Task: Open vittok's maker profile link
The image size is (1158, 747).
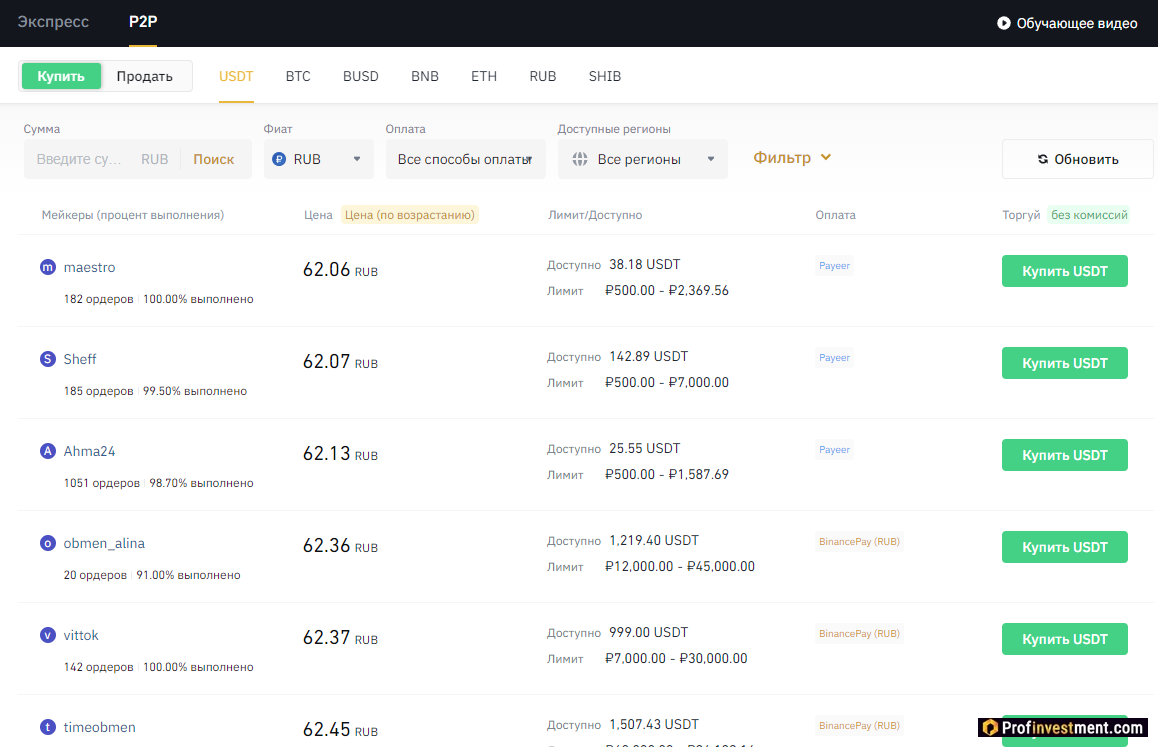Action: (x=81, y=635)
